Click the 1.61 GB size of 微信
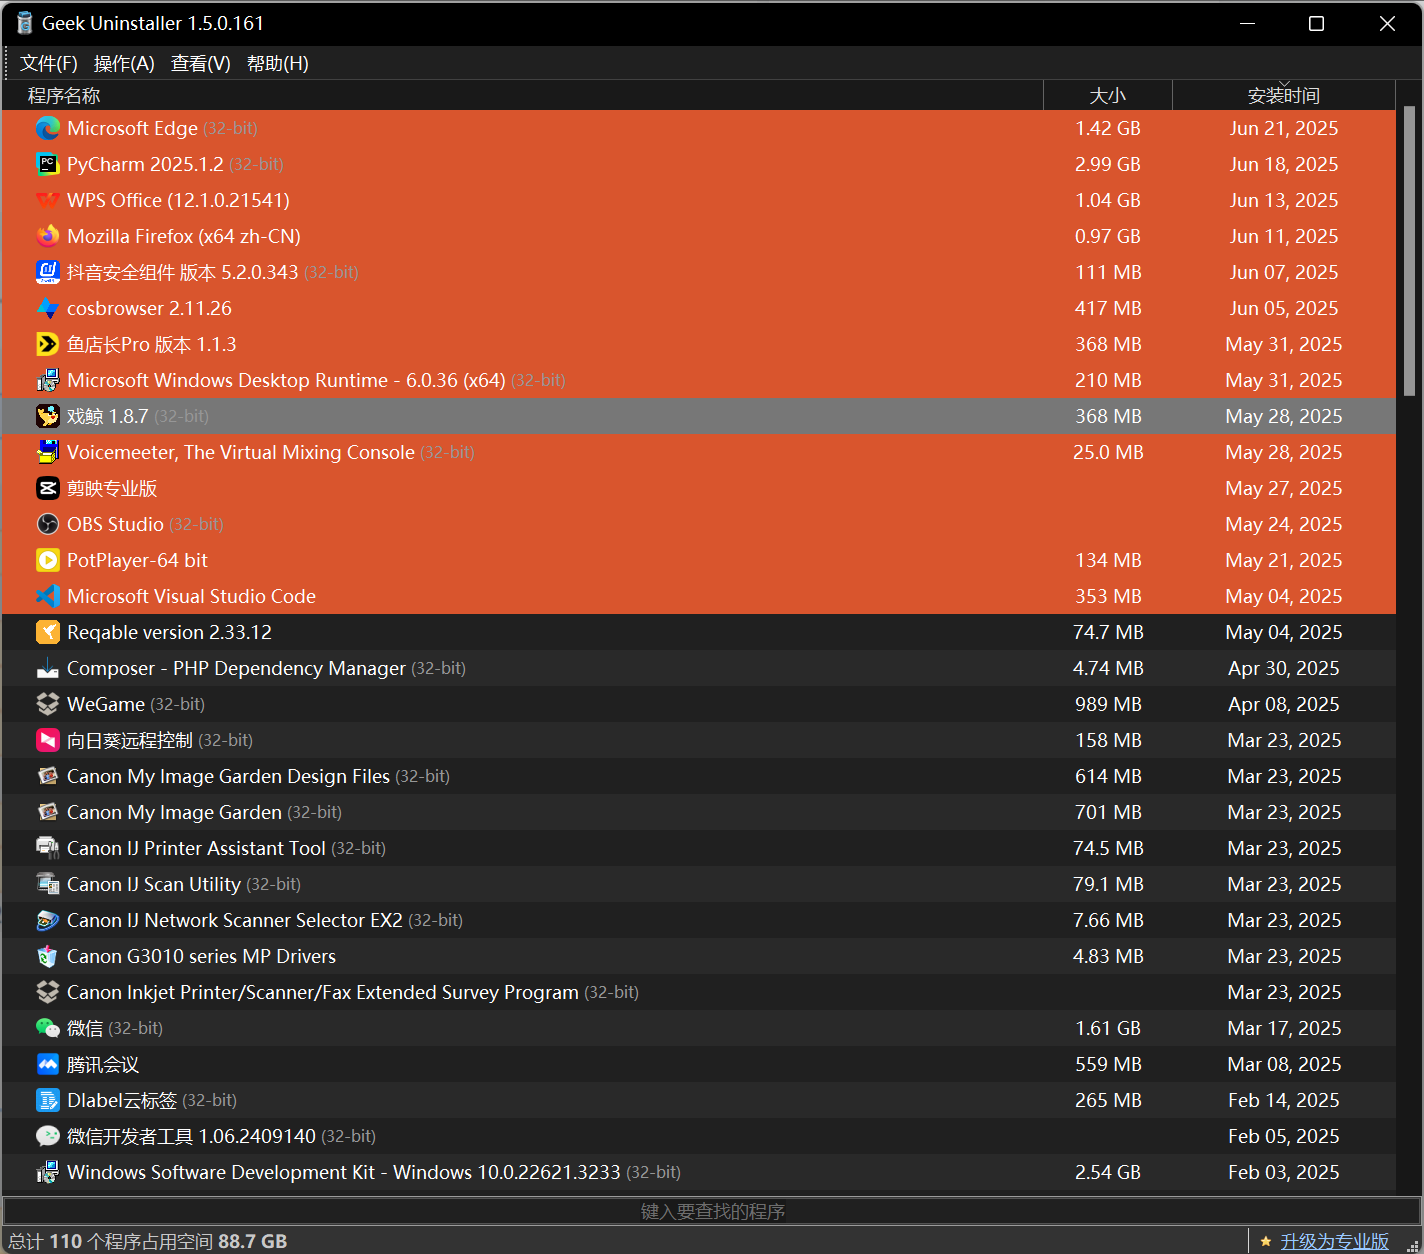The image size is (1424, 1254). pyautogui.click(x=1108, y=1028)
